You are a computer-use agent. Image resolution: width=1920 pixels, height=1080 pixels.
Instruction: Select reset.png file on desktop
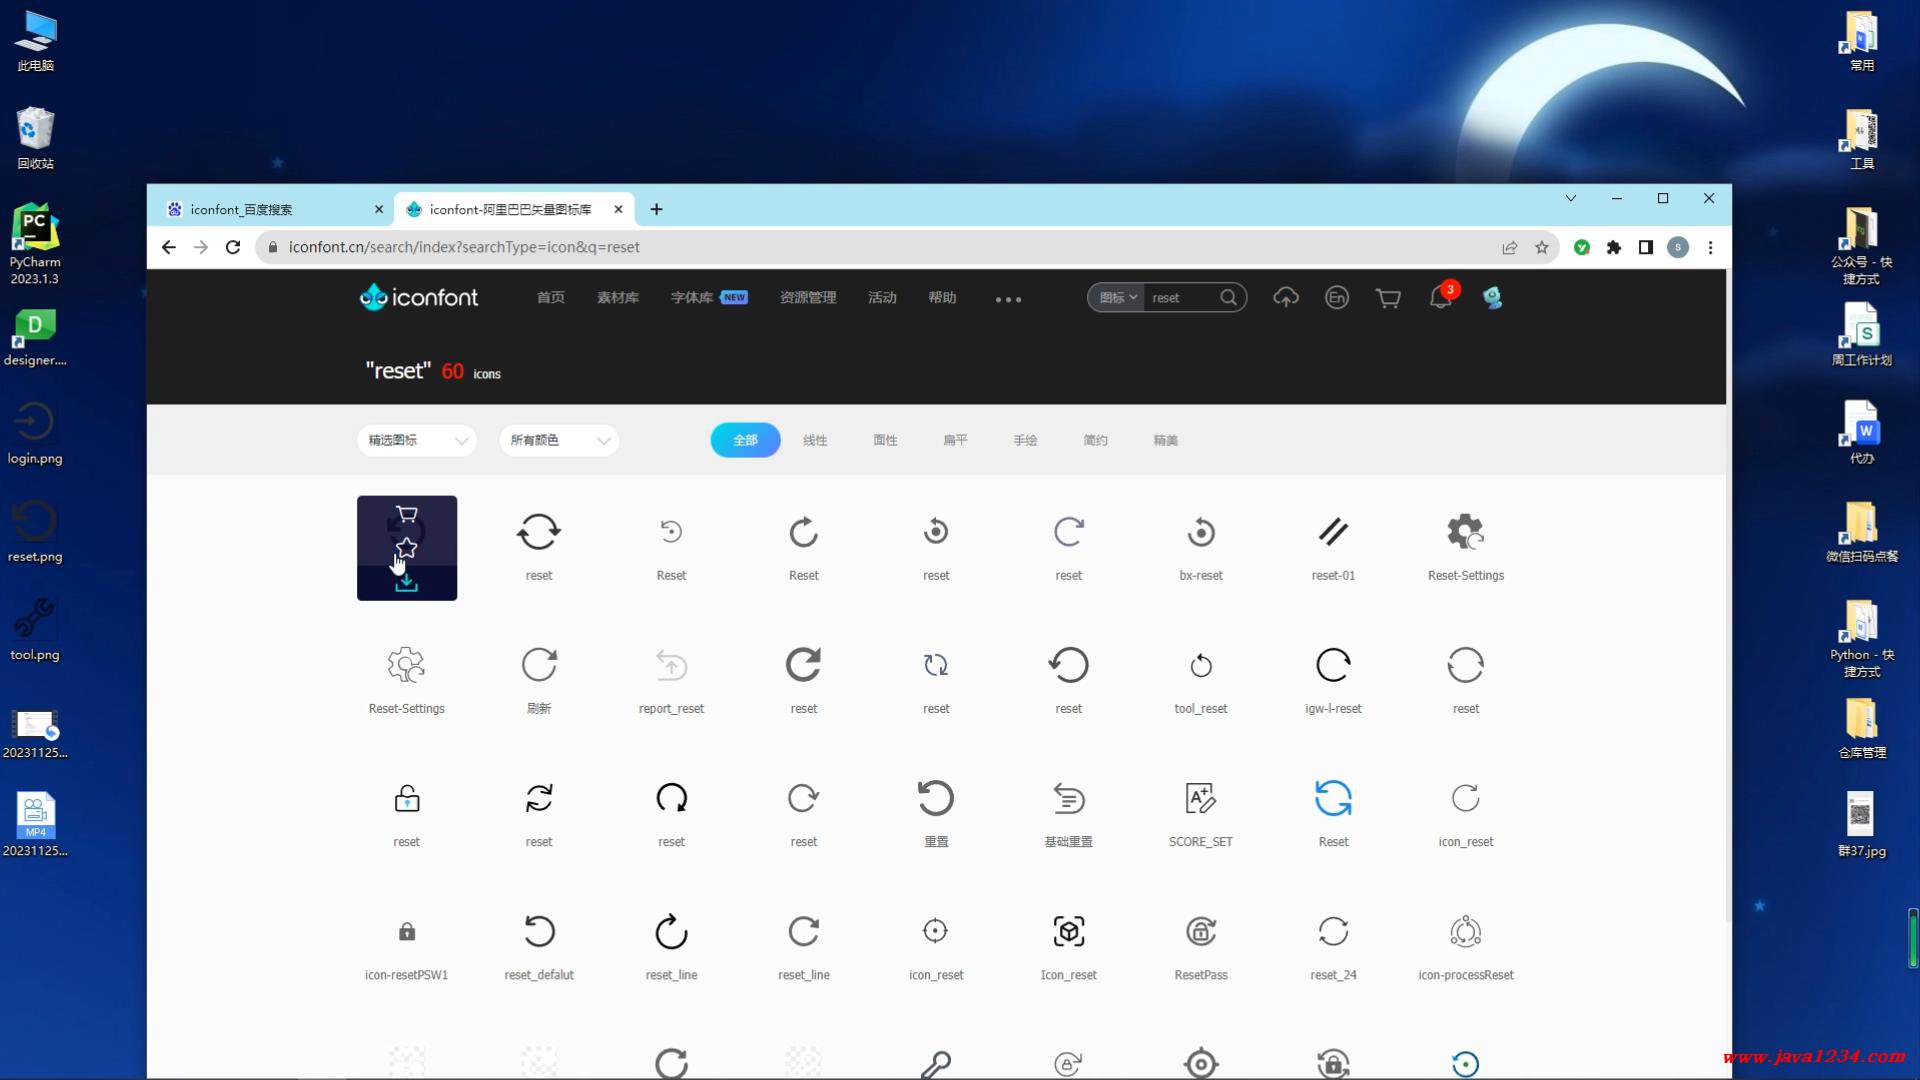[x=35, y=531]
